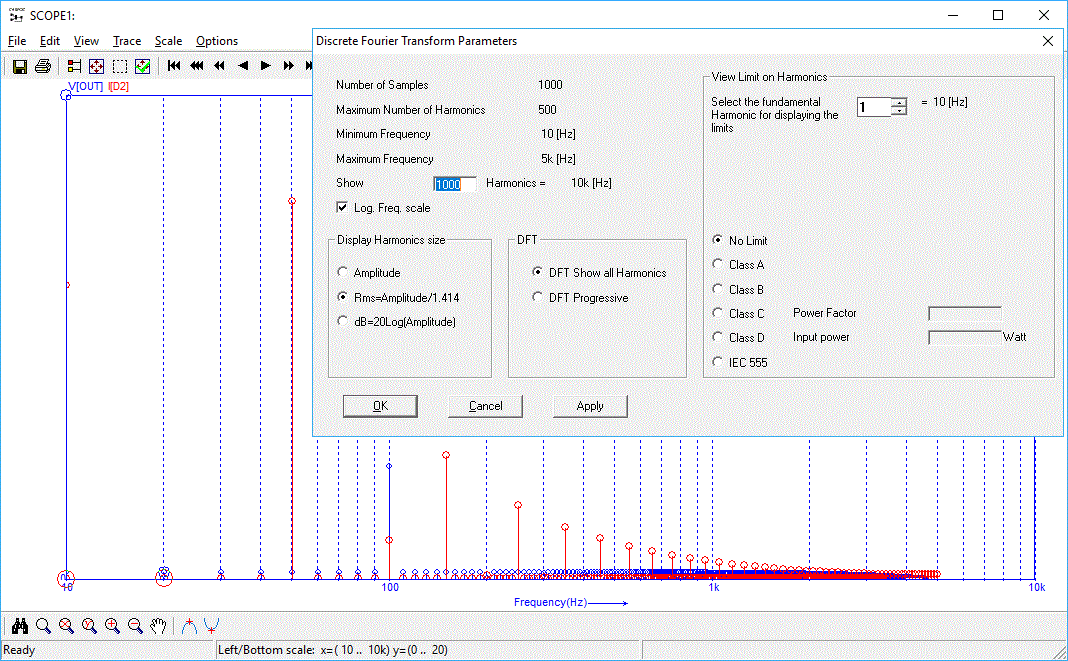Click the binoculars find icon

tap(20, 626)
